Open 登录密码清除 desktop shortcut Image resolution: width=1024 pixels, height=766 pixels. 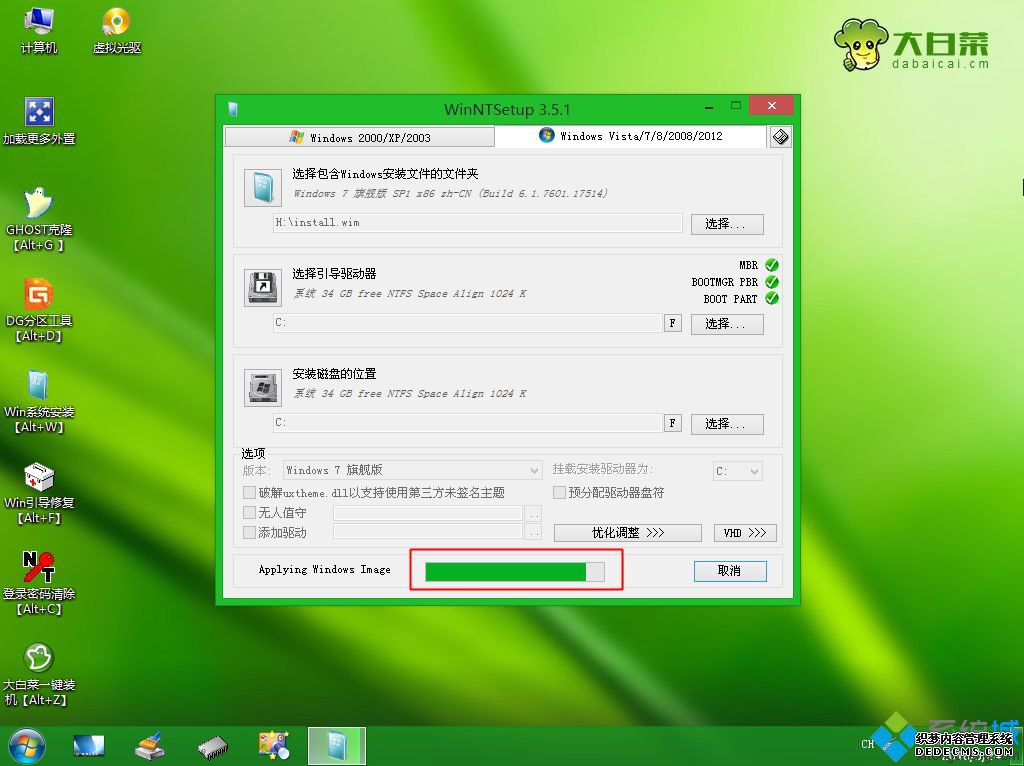[39, 582]
